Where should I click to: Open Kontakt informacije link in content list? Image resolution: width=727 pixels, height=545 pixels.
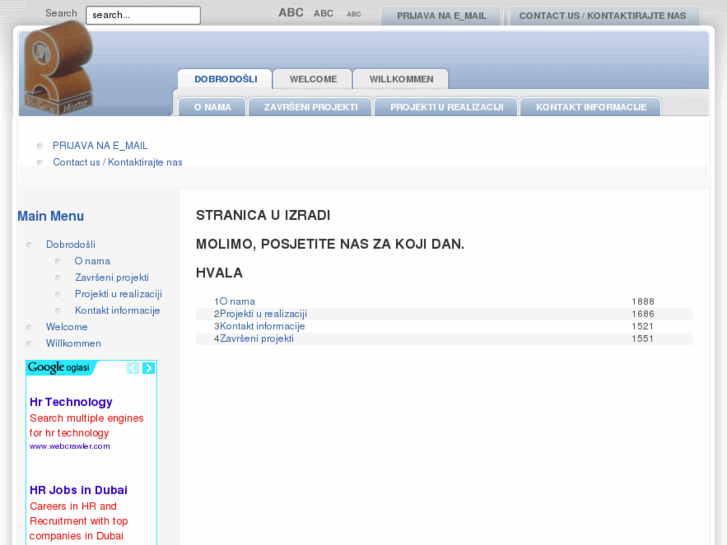[262, 326]
